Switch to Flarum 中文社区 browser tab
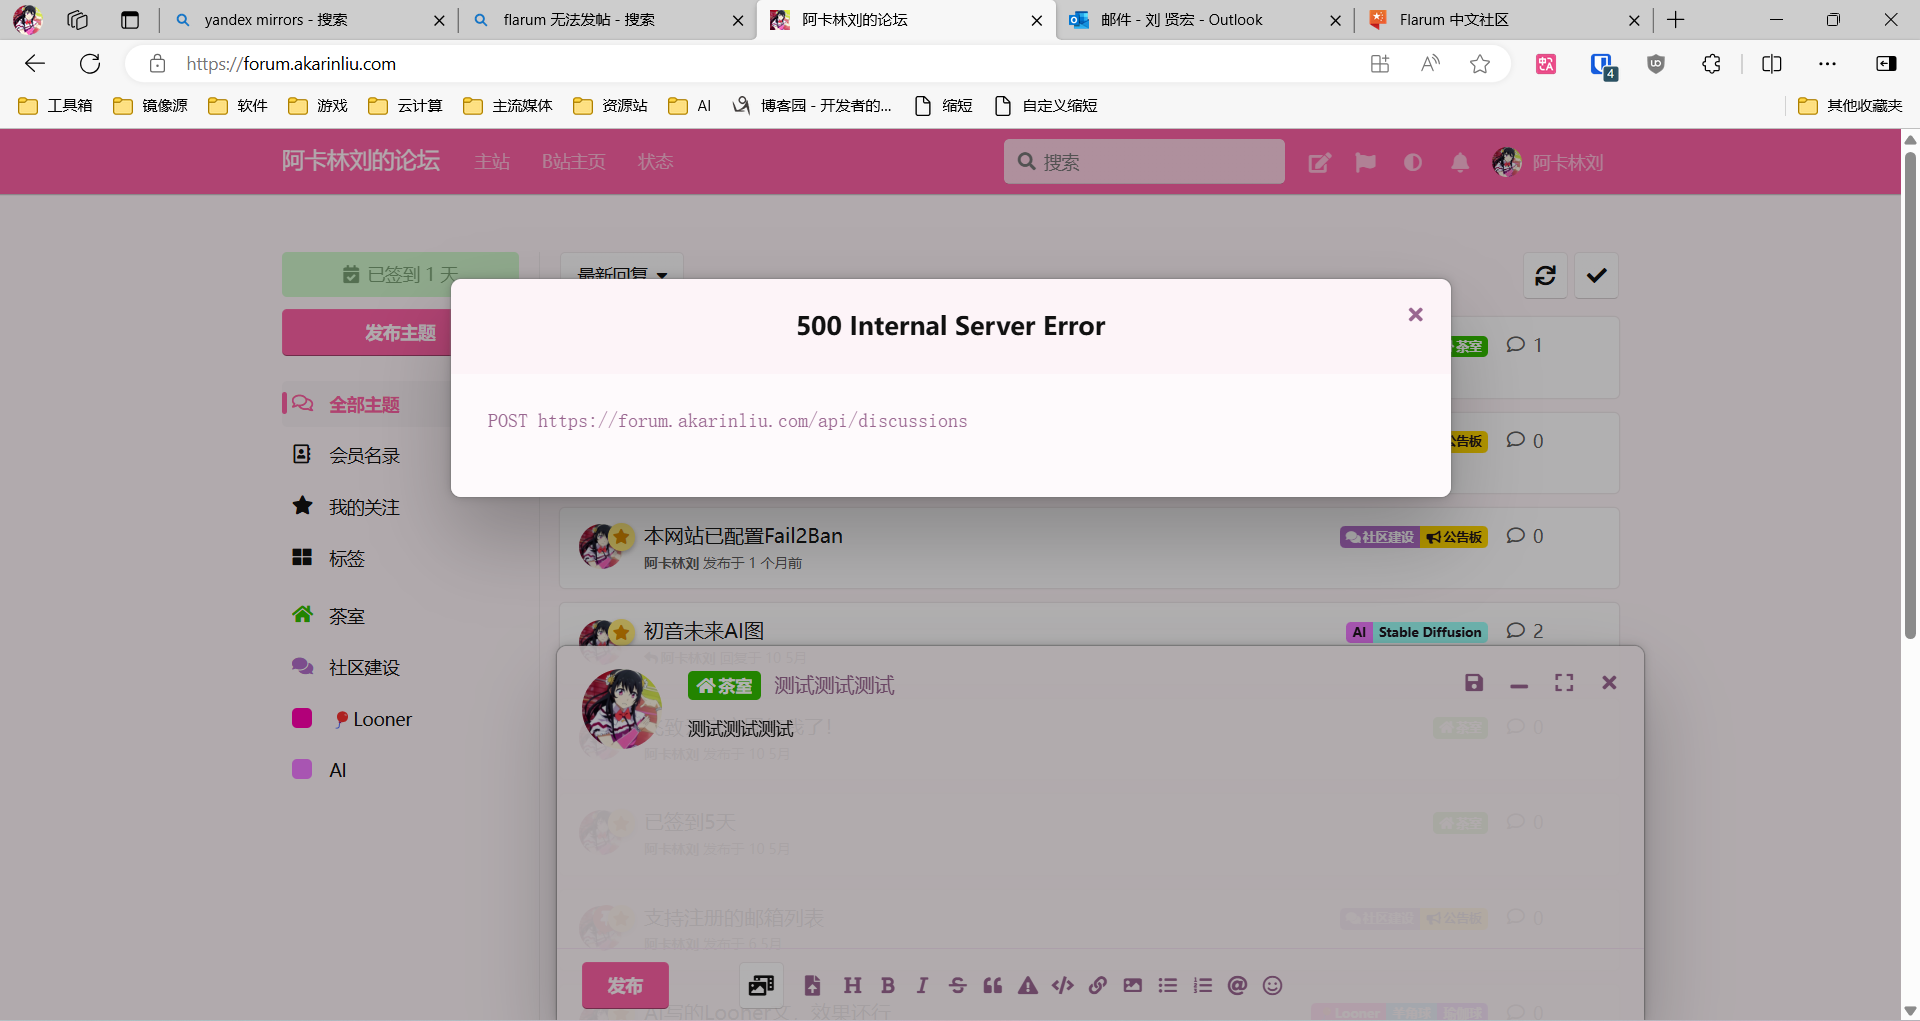Screen dimensions: 1920x1021 (1502, 20)
